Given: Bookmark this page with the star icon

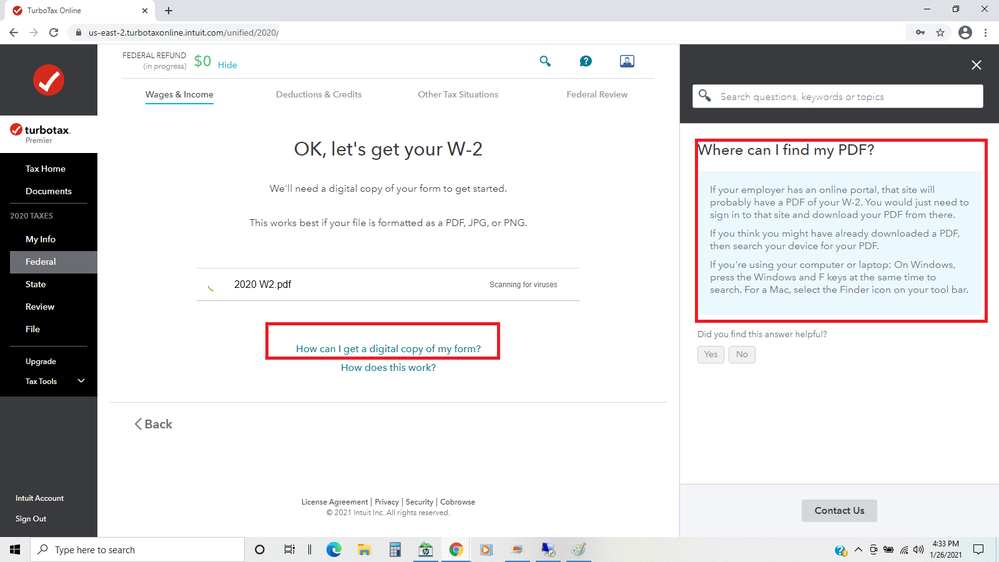Looking at the screenshot, I should coord(940,32).
